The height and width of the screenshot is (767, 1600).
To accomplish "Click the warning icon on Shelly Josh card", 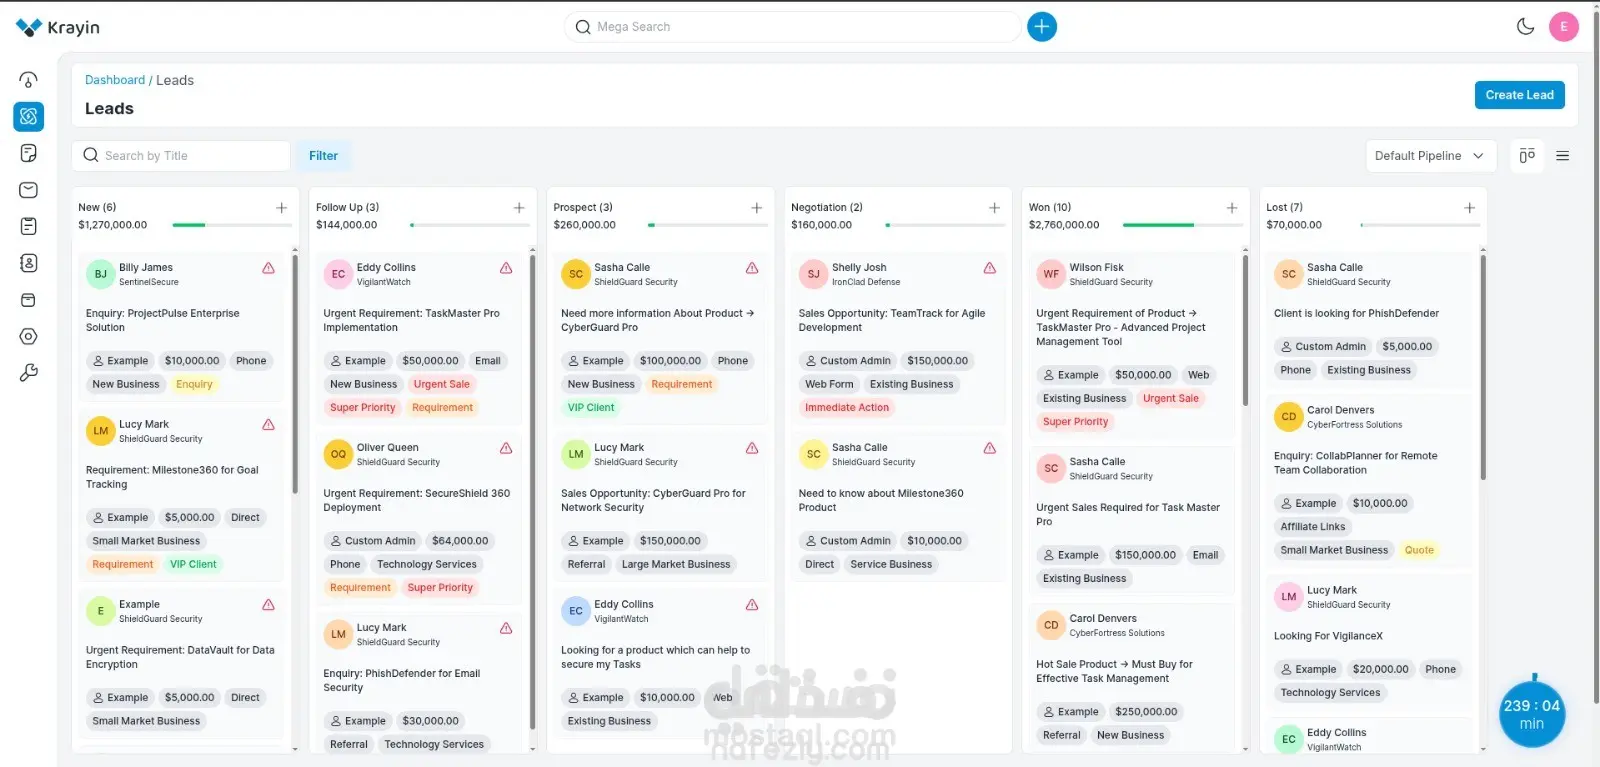I will tap(990, 268).
